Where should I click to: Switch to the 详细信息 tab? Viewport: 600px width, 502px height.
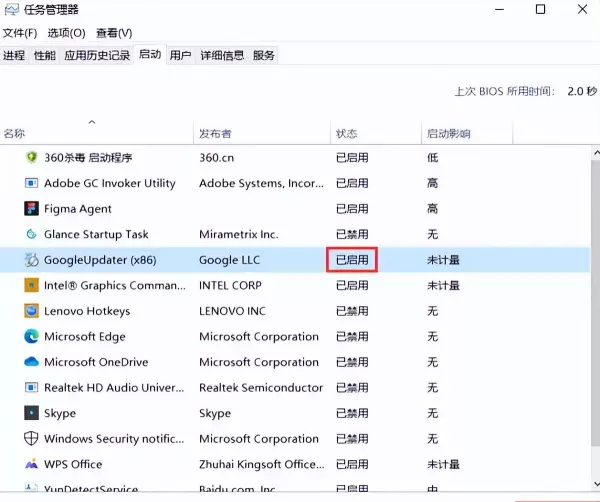[x=222, y=55]
